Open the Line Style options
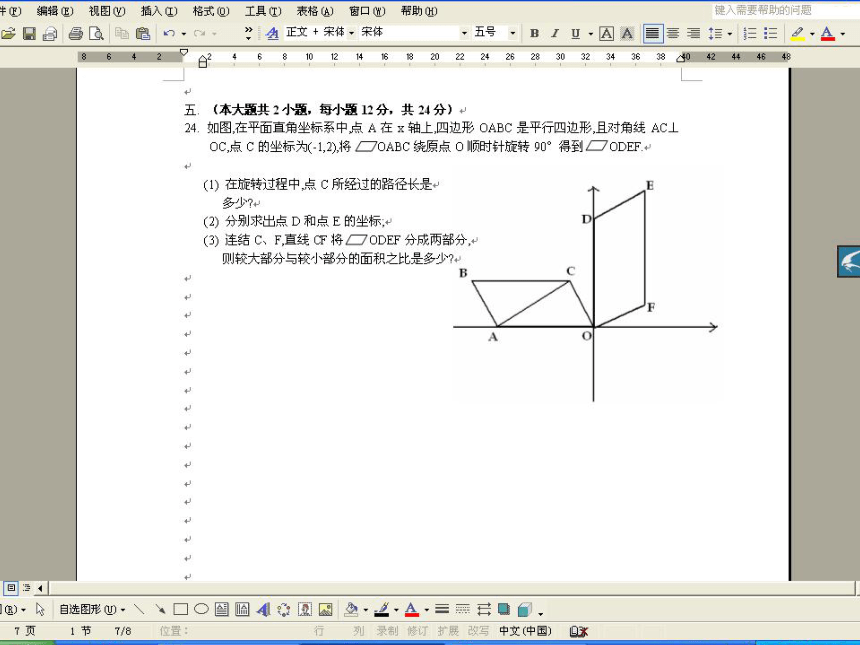Viewport: 860px width, 645px height. click(442, 609)
